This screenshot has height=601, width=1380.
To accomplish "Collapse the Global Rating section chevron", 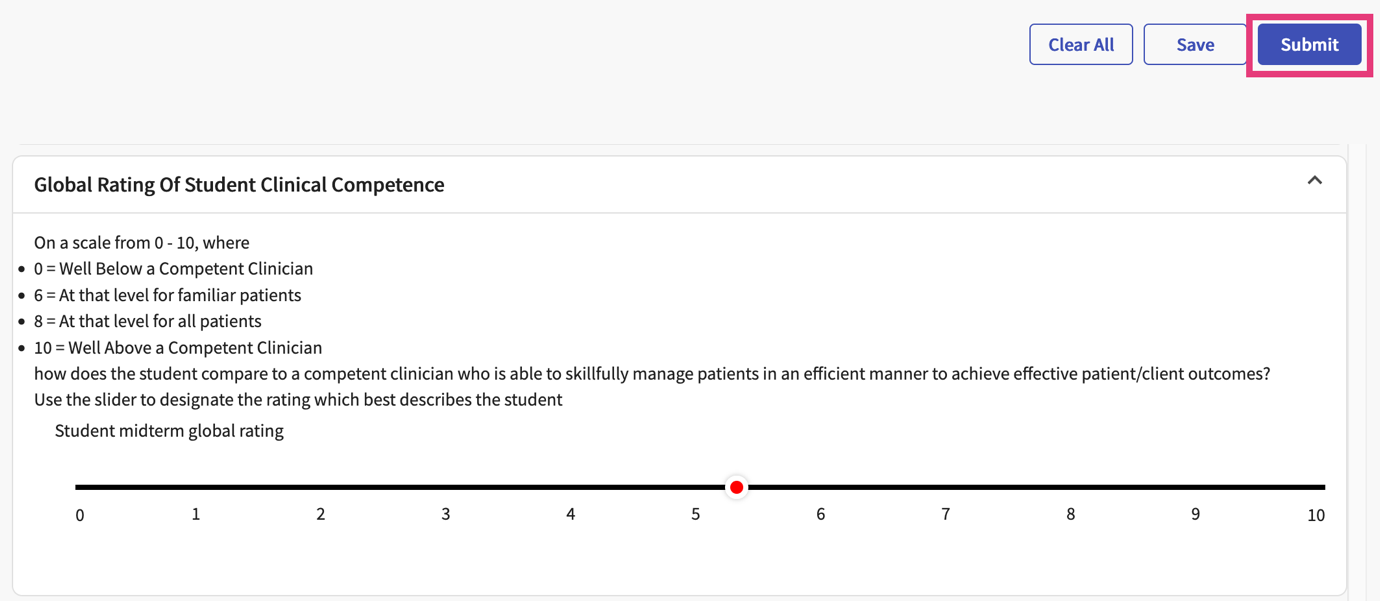I will [x=1315, y=181].
